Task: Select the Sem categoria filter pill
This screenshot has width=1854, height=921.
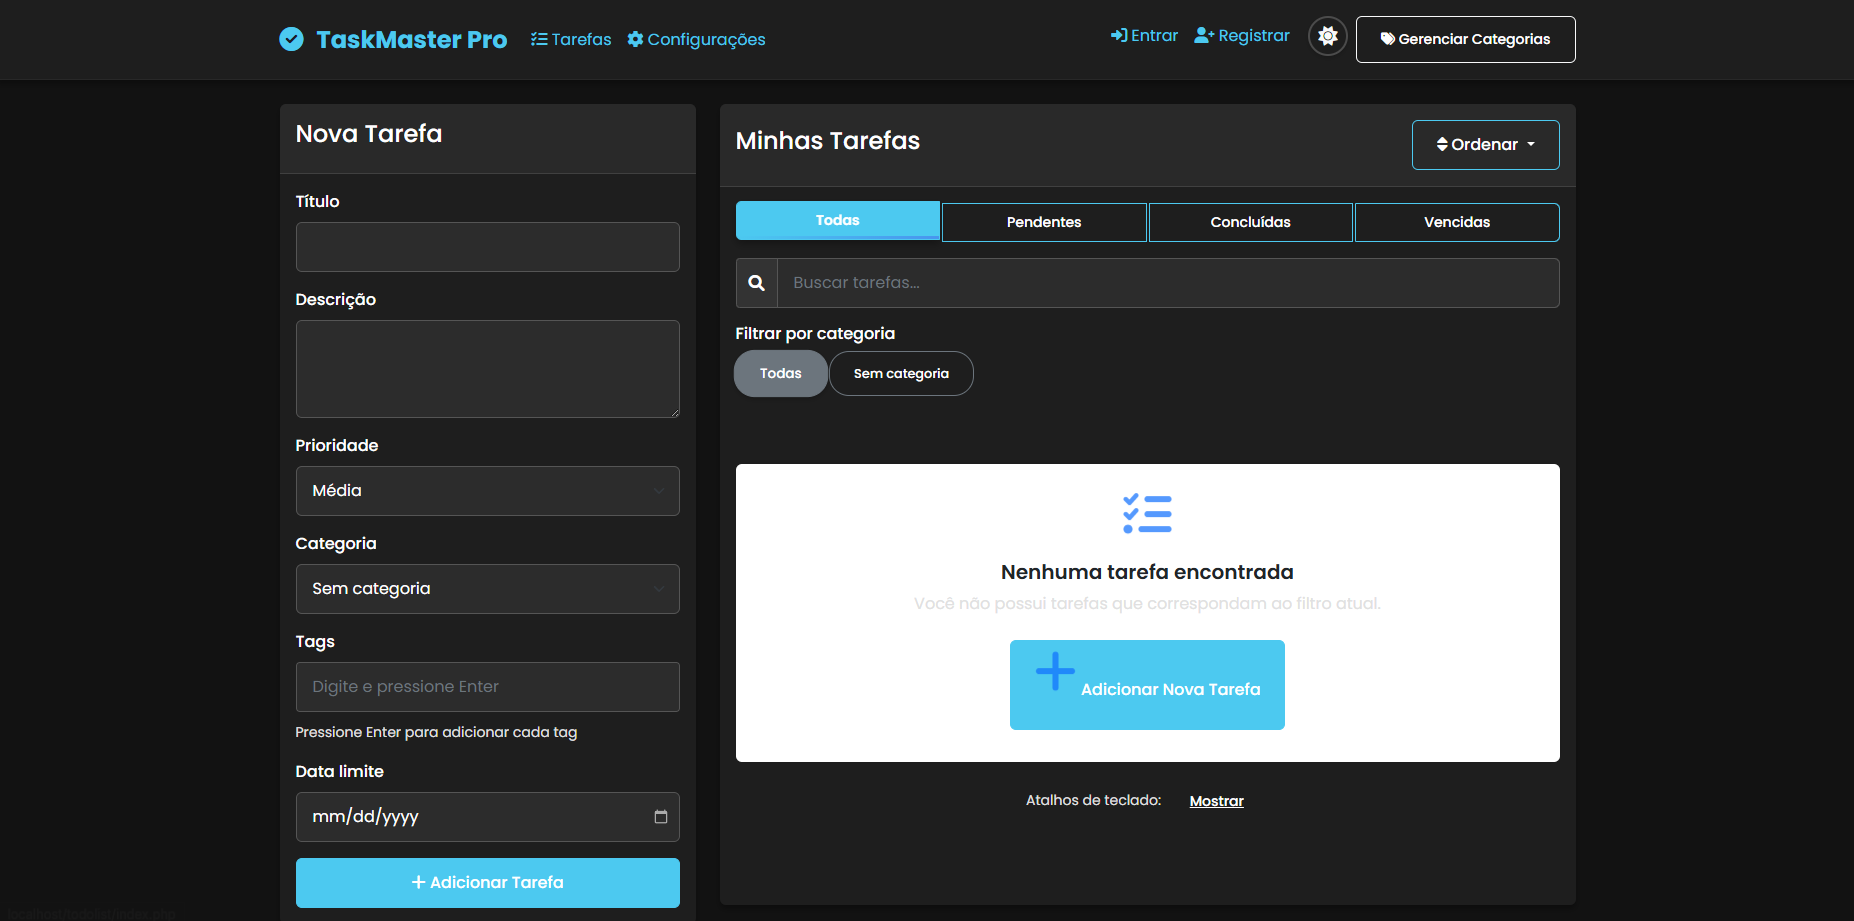Action: [900, 373]
